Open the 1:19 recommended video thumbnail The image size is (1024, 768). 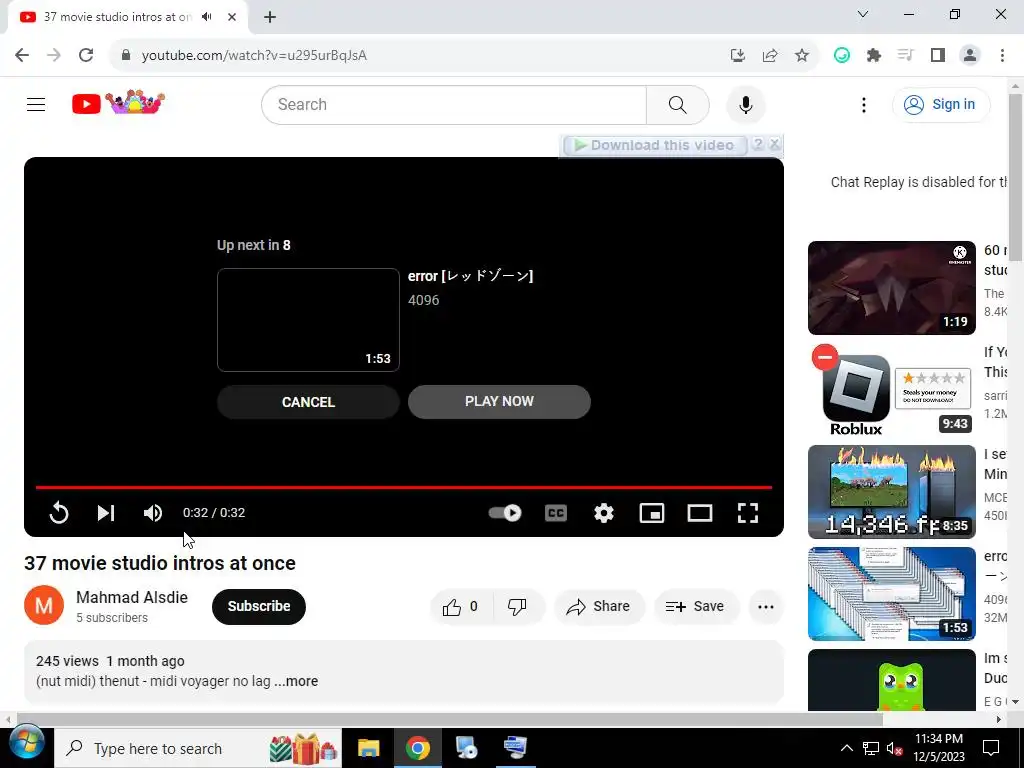pyautogui.click(x=891, y=288)
